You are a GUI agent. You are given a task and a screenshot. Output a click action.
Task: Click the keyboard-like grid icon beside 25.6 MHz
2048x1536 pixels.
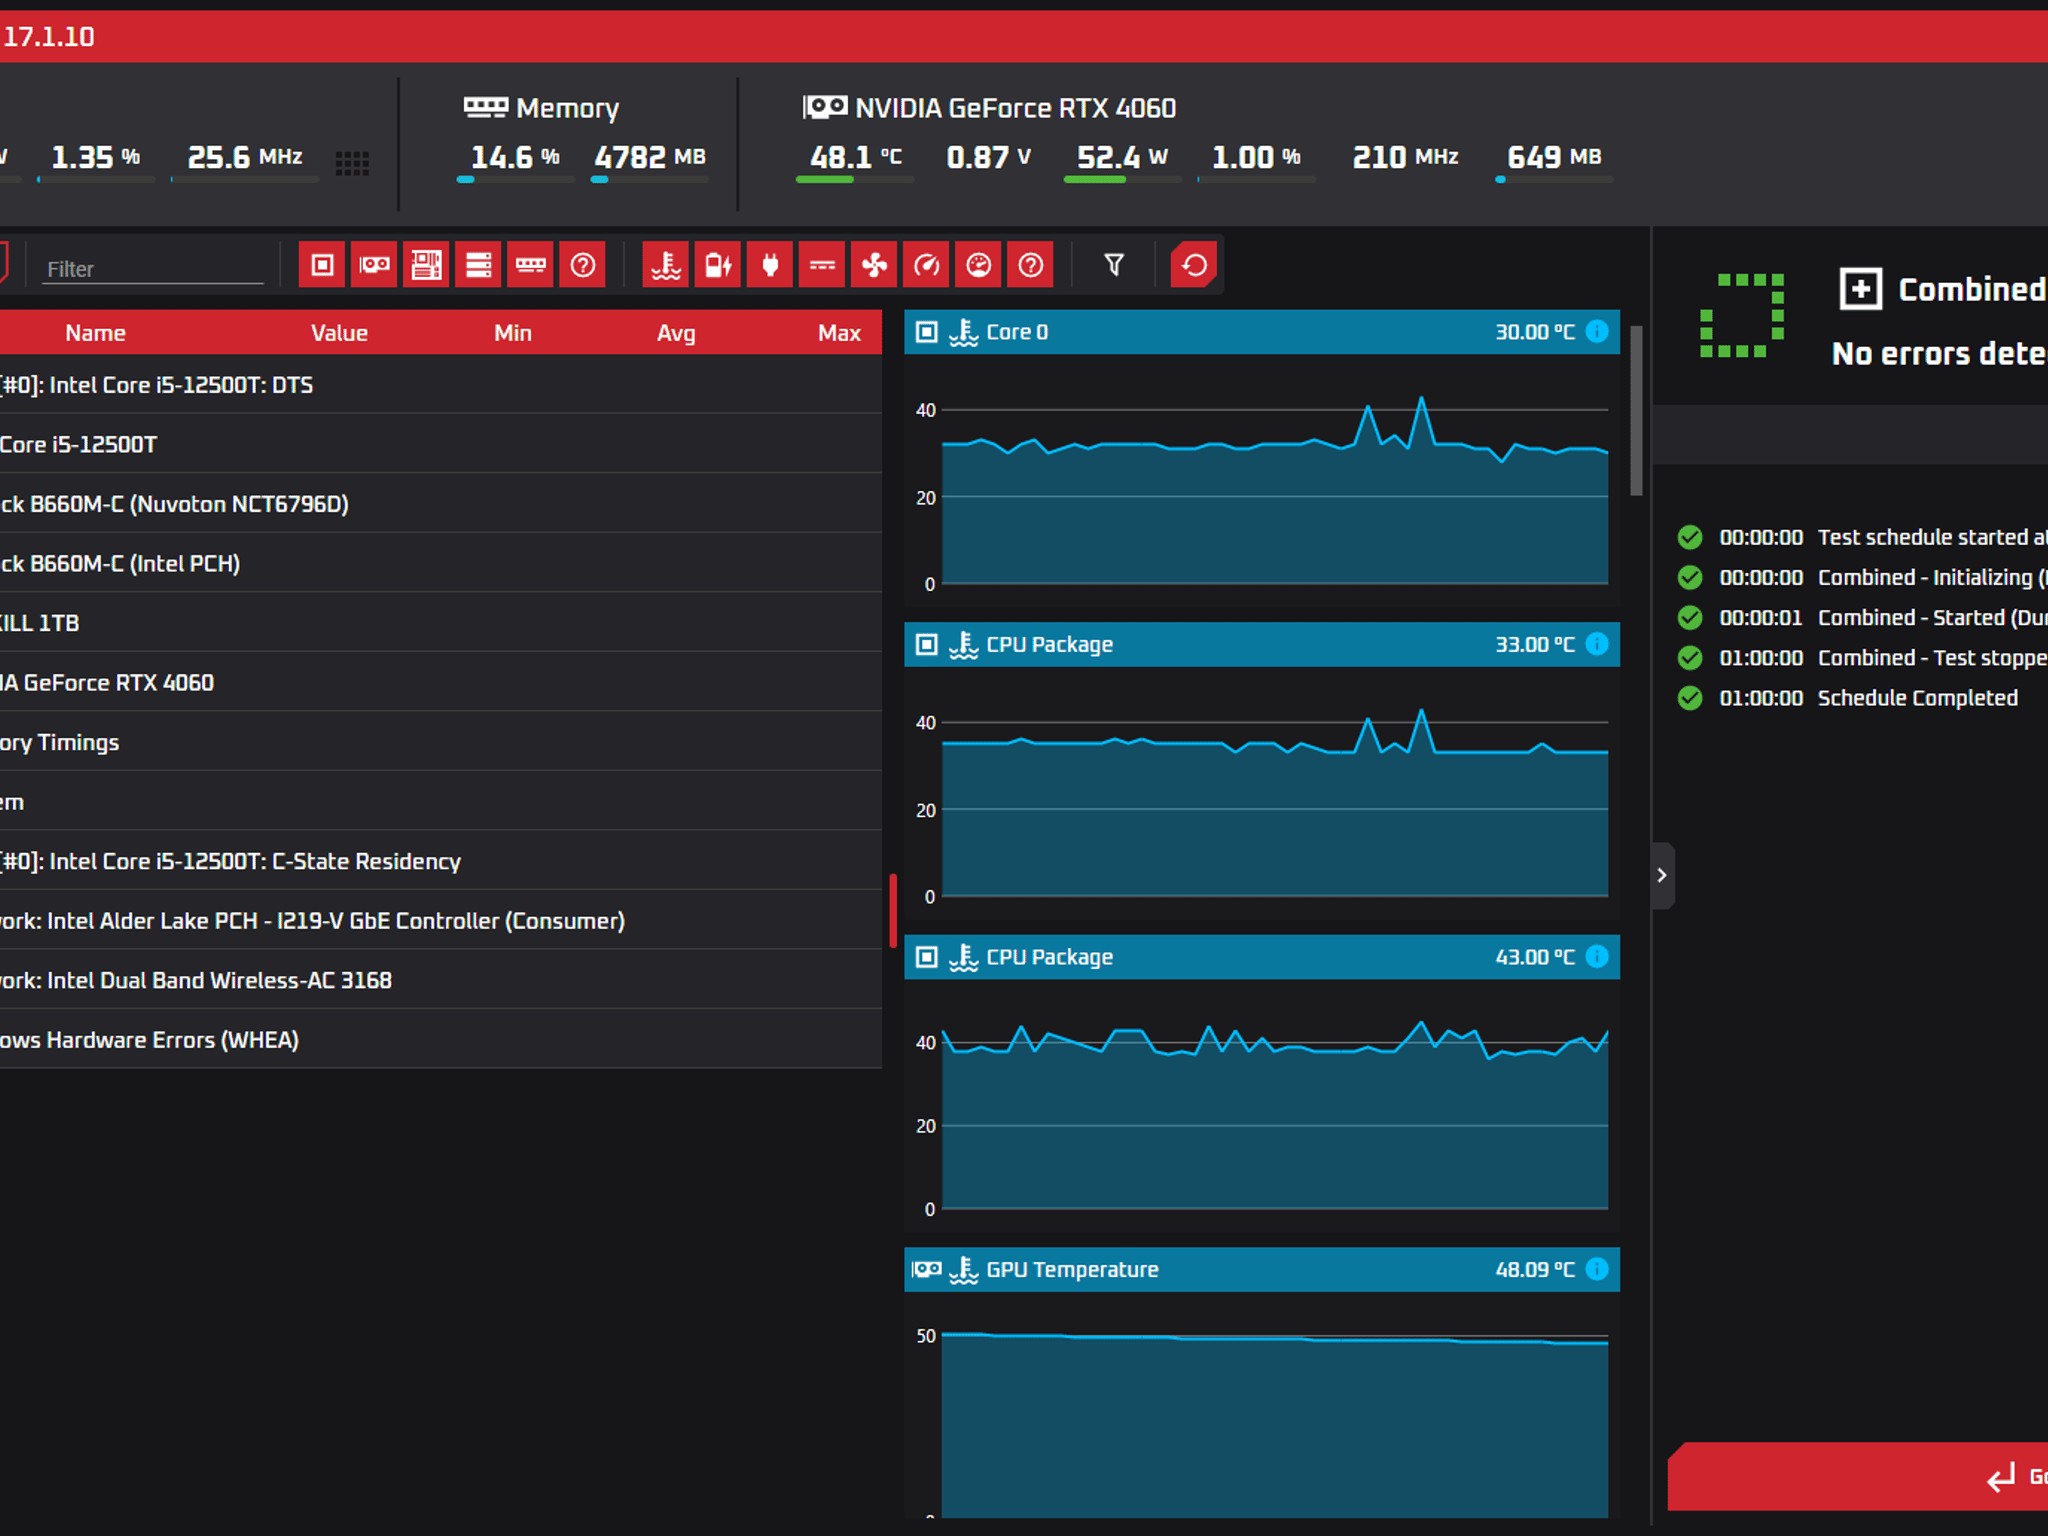click(352, 164)
